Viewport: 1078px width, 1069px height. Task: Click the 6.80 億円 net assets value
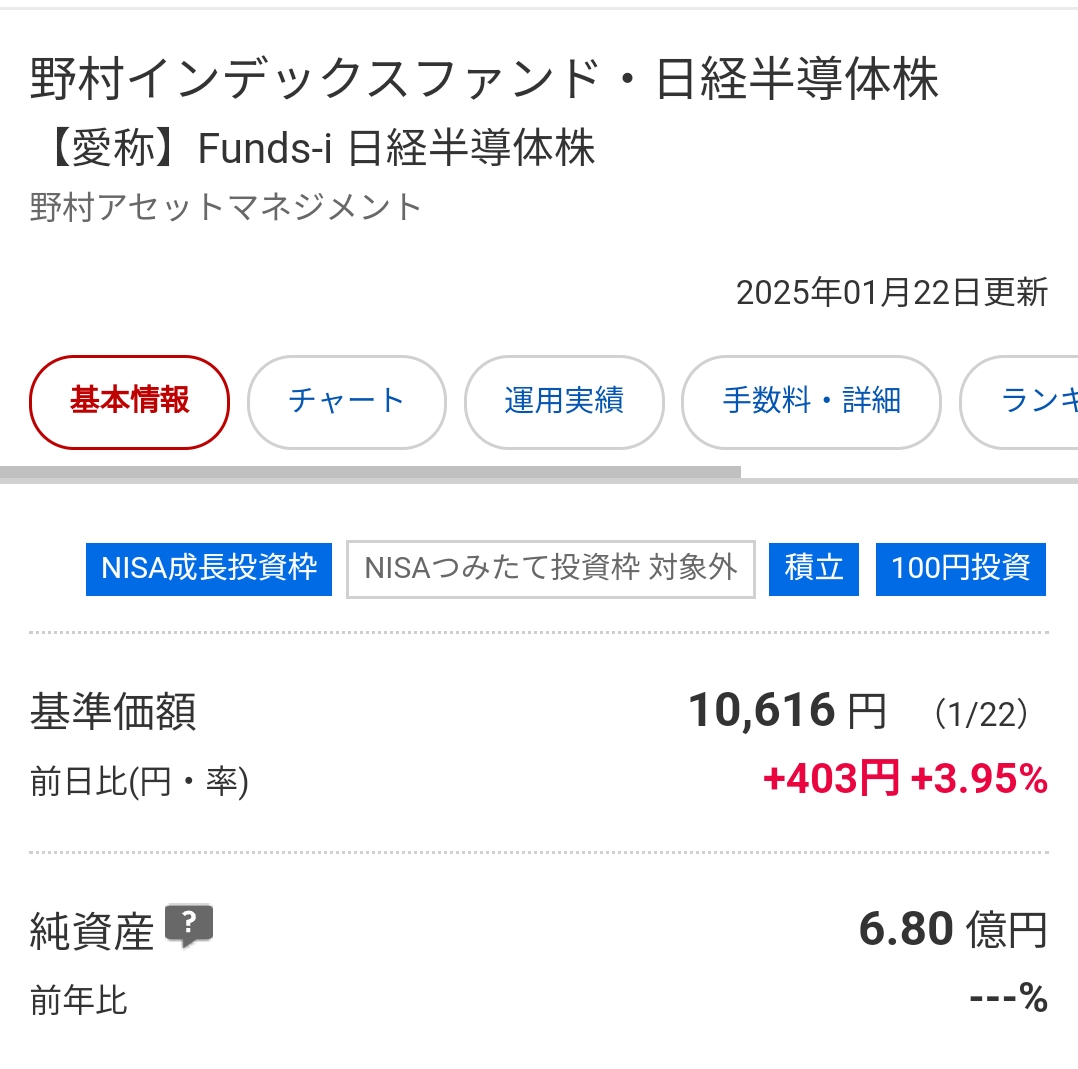[953, 929]
